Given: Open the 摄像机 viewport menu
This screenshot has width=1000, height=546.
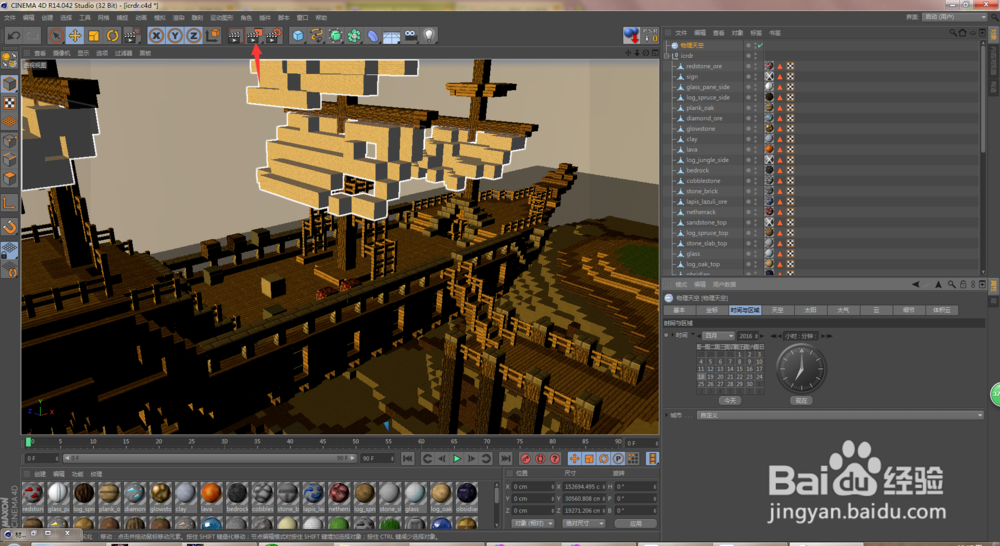Looking at the screenshot, I should click(x=62, y=53).
